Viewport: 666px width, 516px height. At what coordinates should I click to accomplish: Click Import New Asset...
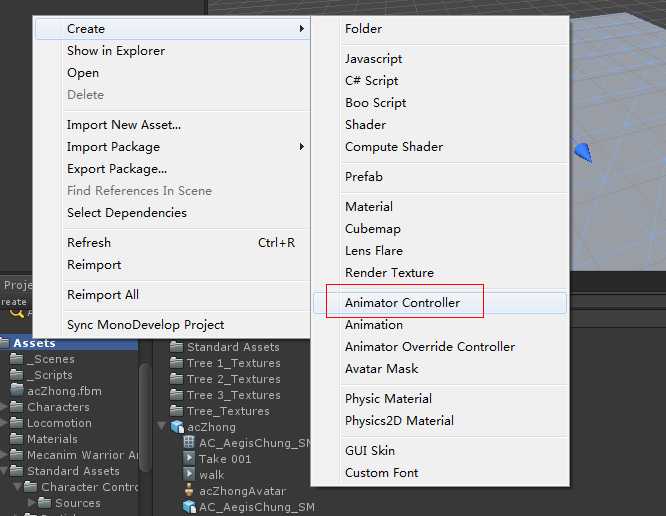[124, 125]
